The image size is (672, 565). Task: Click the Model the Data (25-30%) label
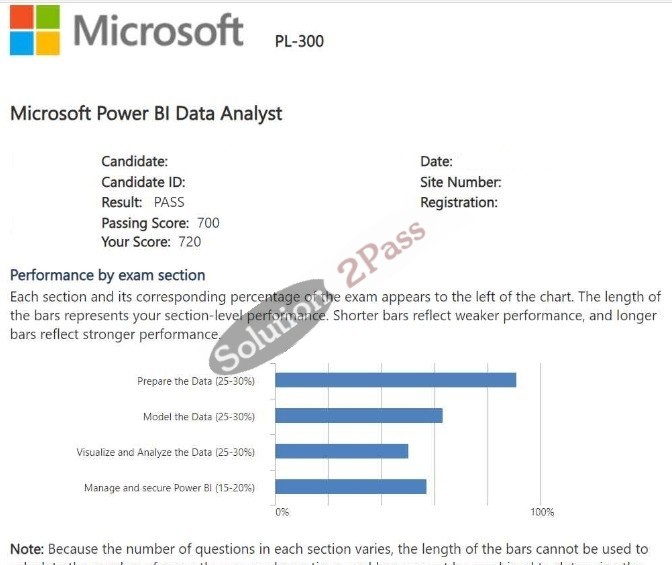pos(199,417)
